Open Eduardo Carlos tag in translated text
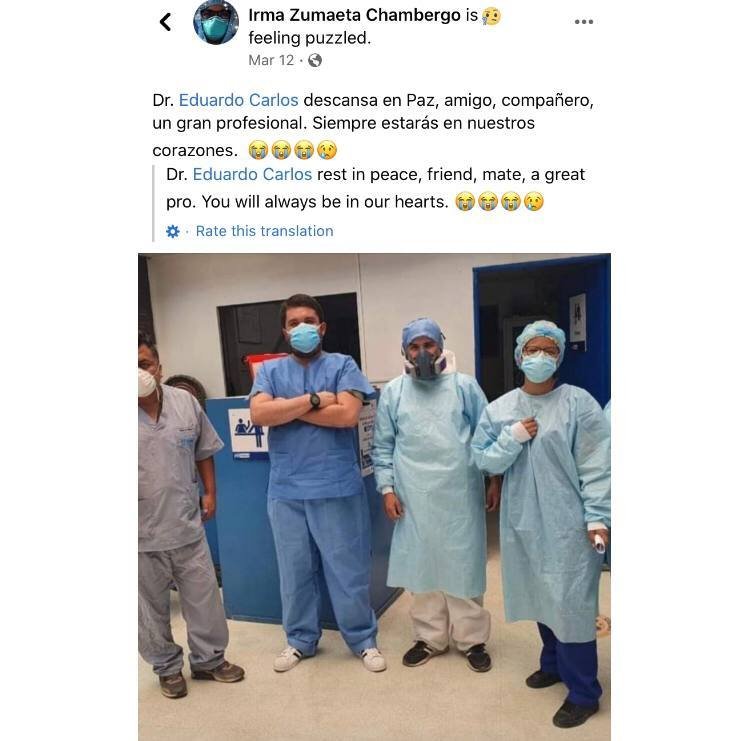Image resolution: width=750 pixels, height=741 pixels. [x=252, y=174]
